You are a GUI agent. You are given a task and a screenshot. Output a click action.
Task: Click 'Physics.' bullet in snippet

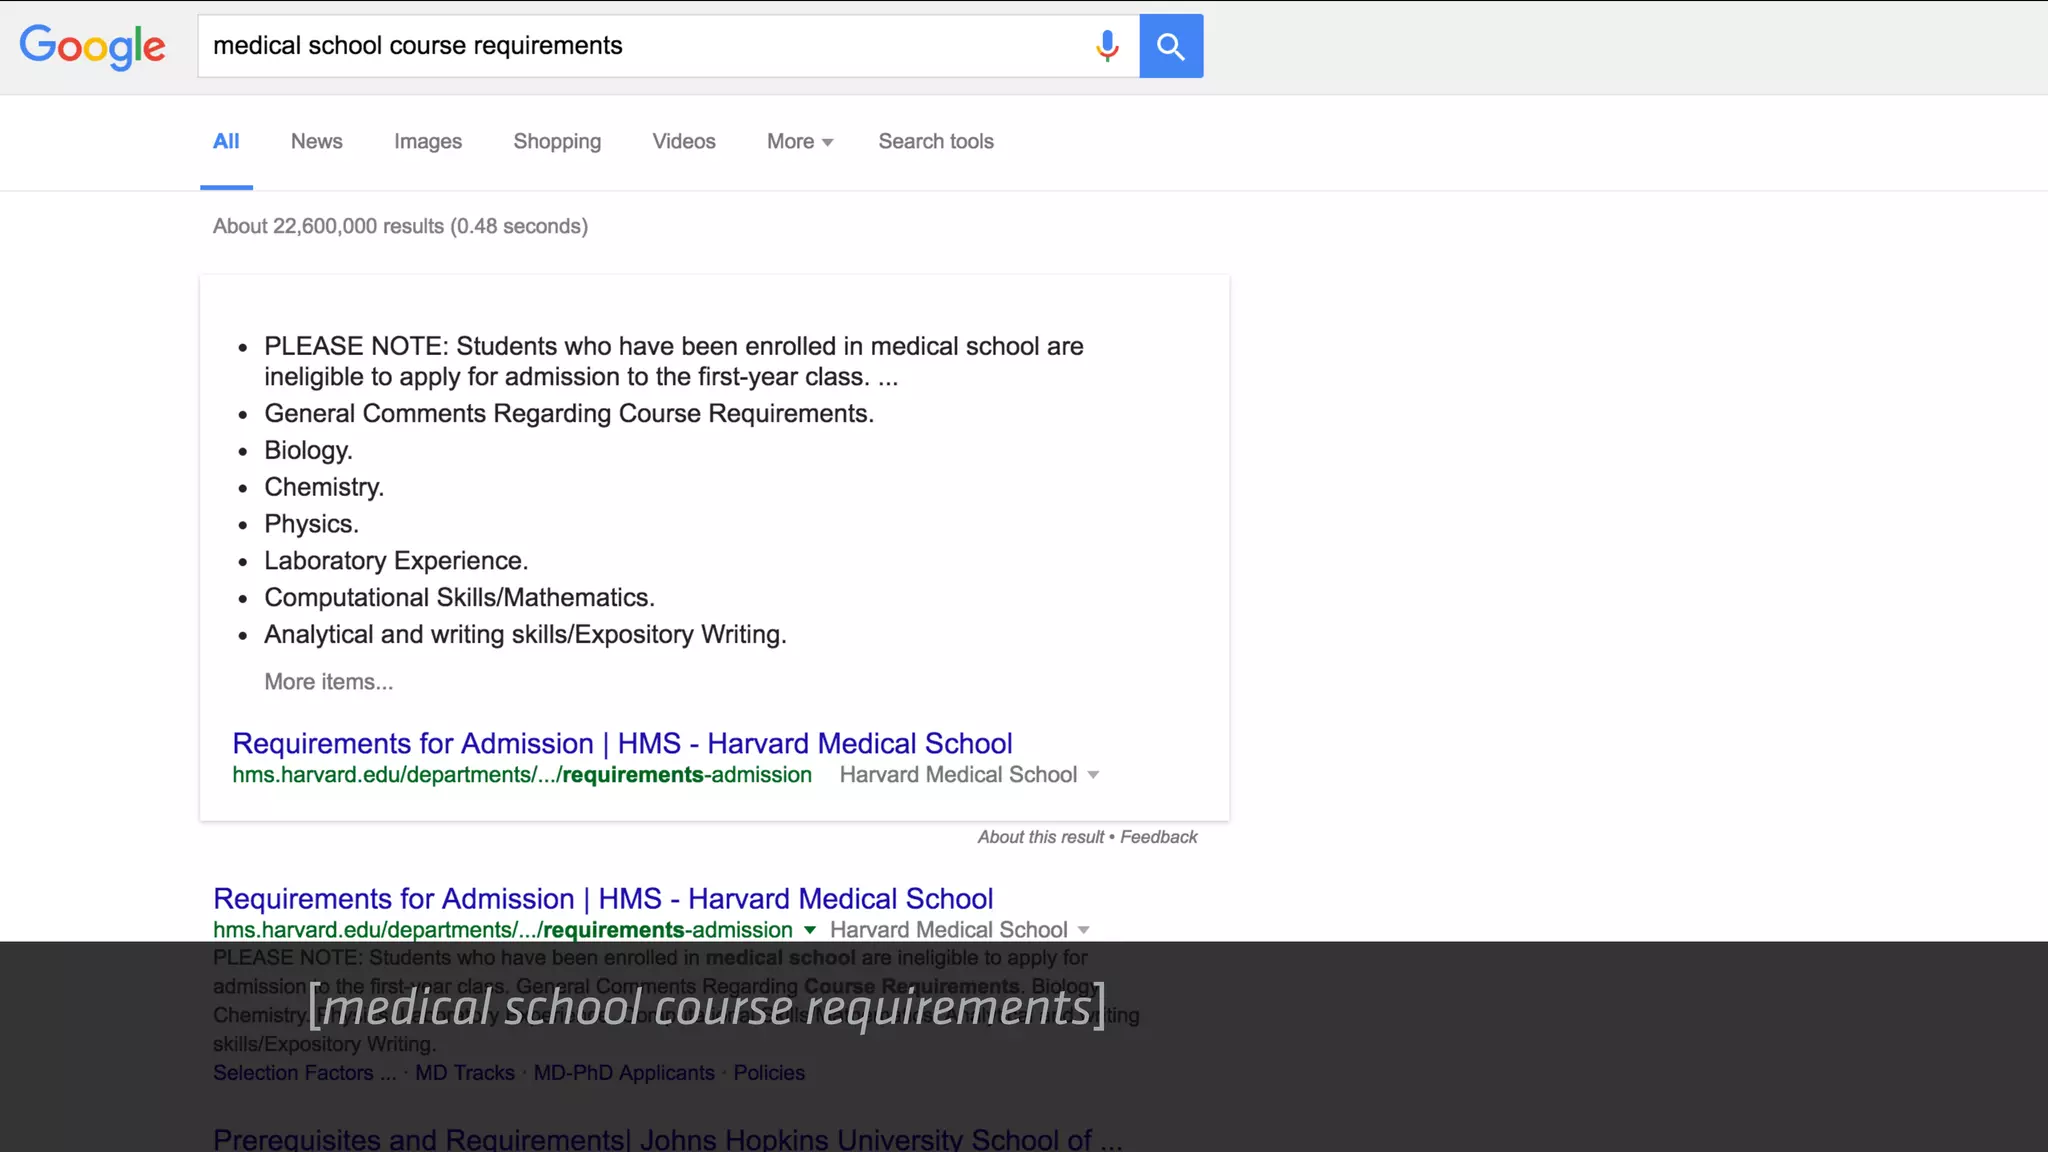coord(311,524)
